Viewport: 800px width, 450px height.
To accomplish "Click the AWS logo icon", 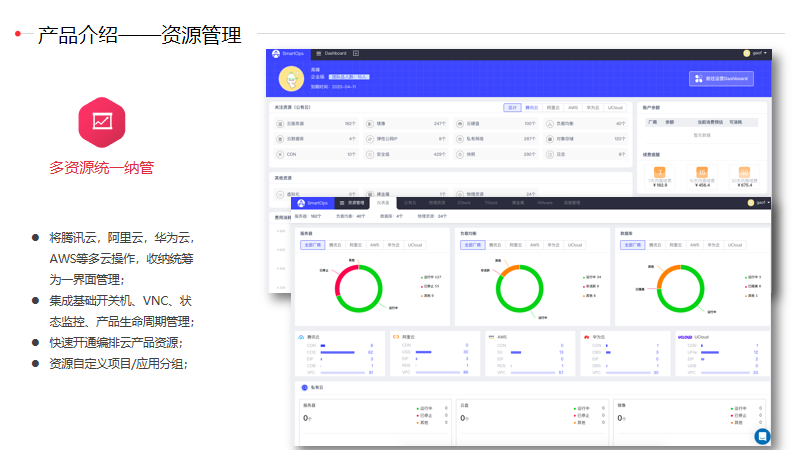I will (491, 337).
